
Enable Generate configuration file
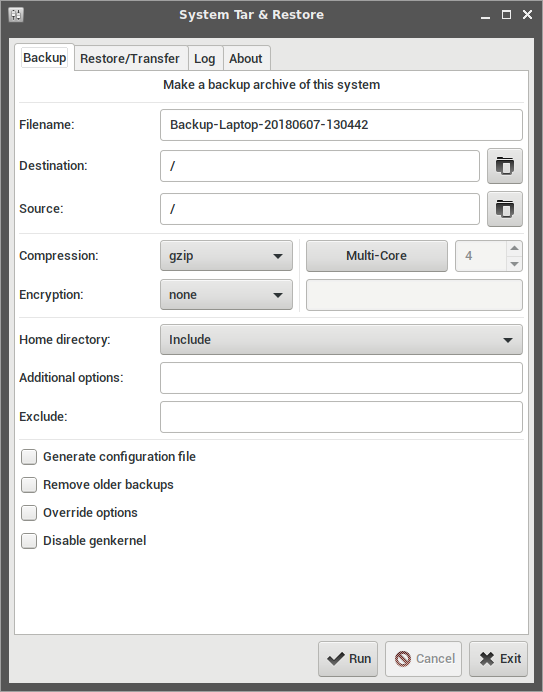(x=29, y=457)
